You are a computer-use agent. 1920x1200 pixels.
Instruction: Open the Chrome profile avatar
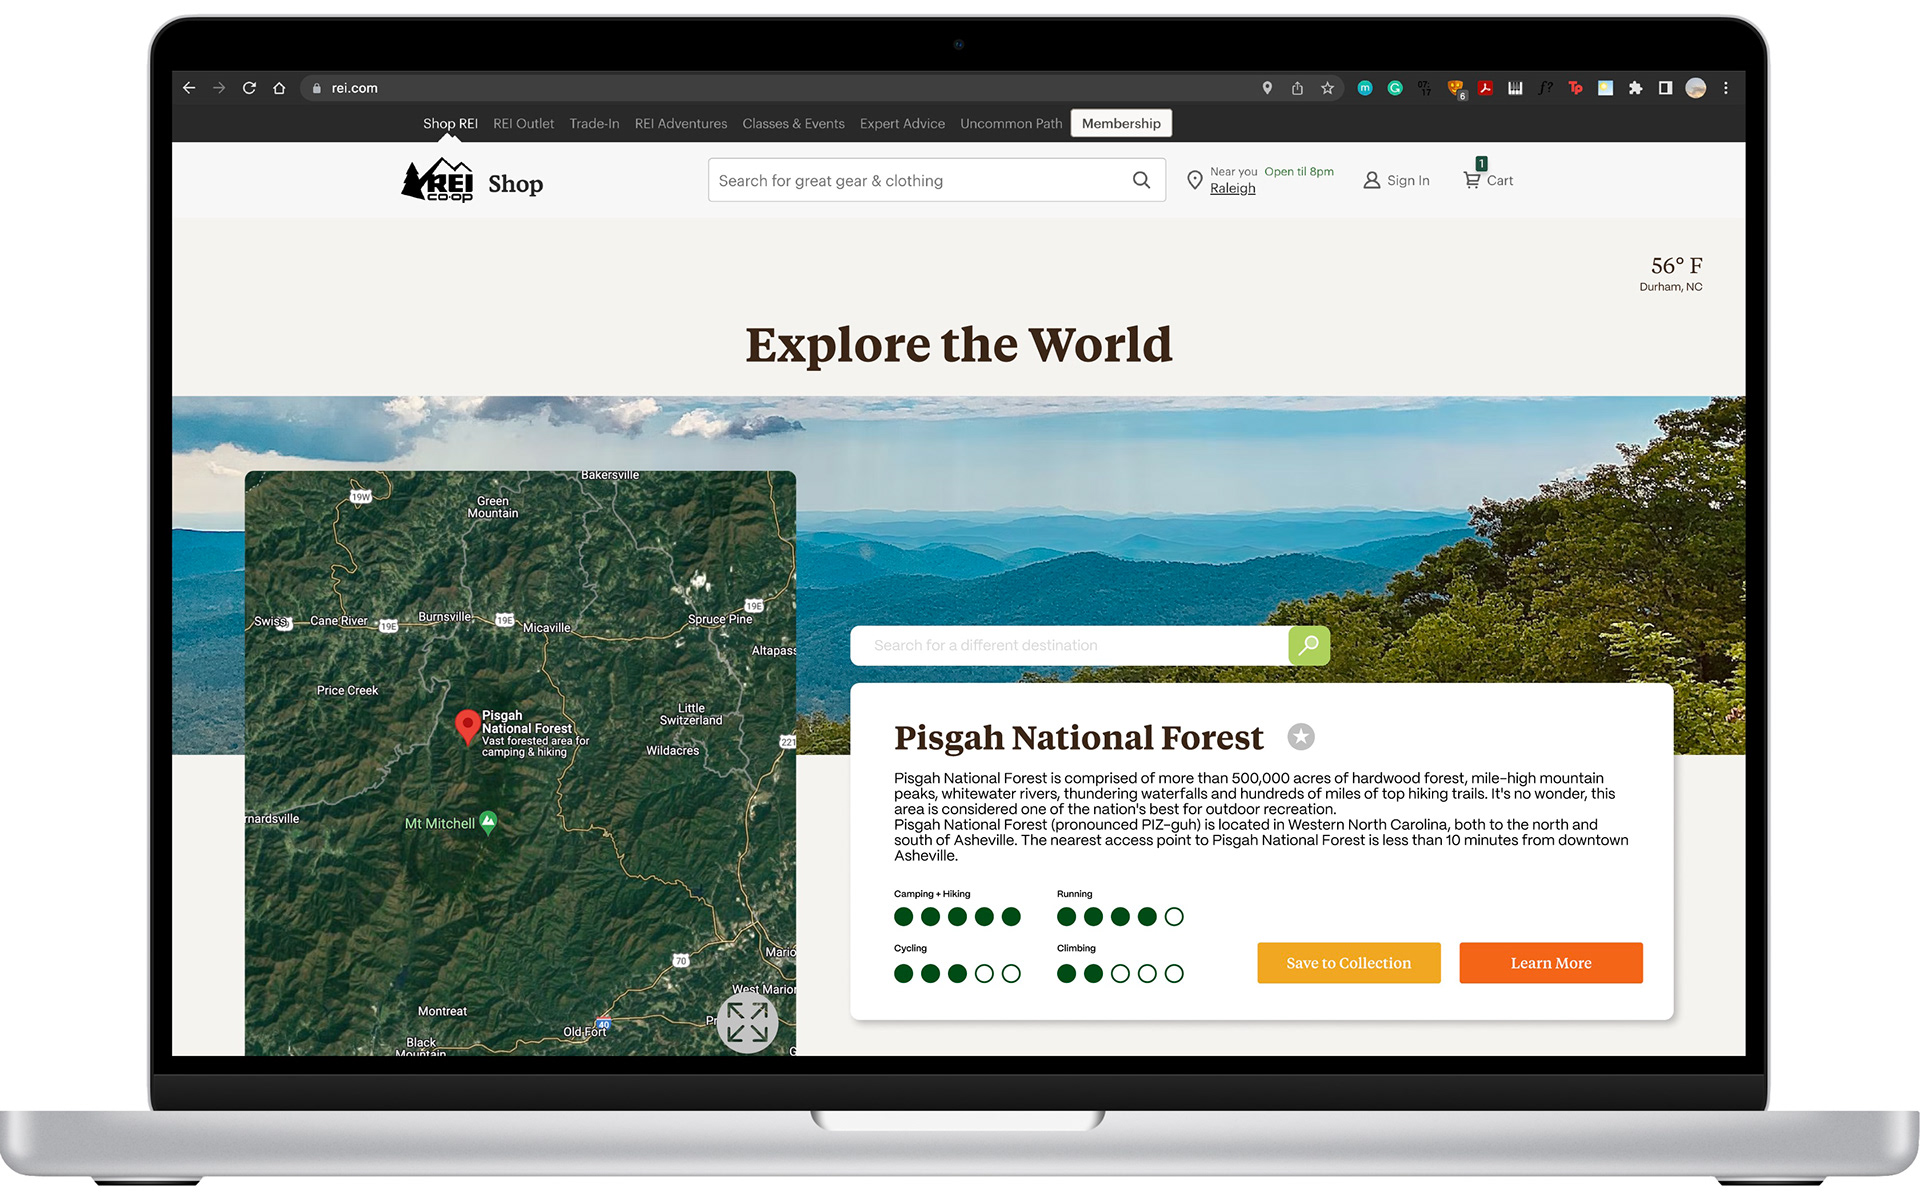coord(1696,88)
